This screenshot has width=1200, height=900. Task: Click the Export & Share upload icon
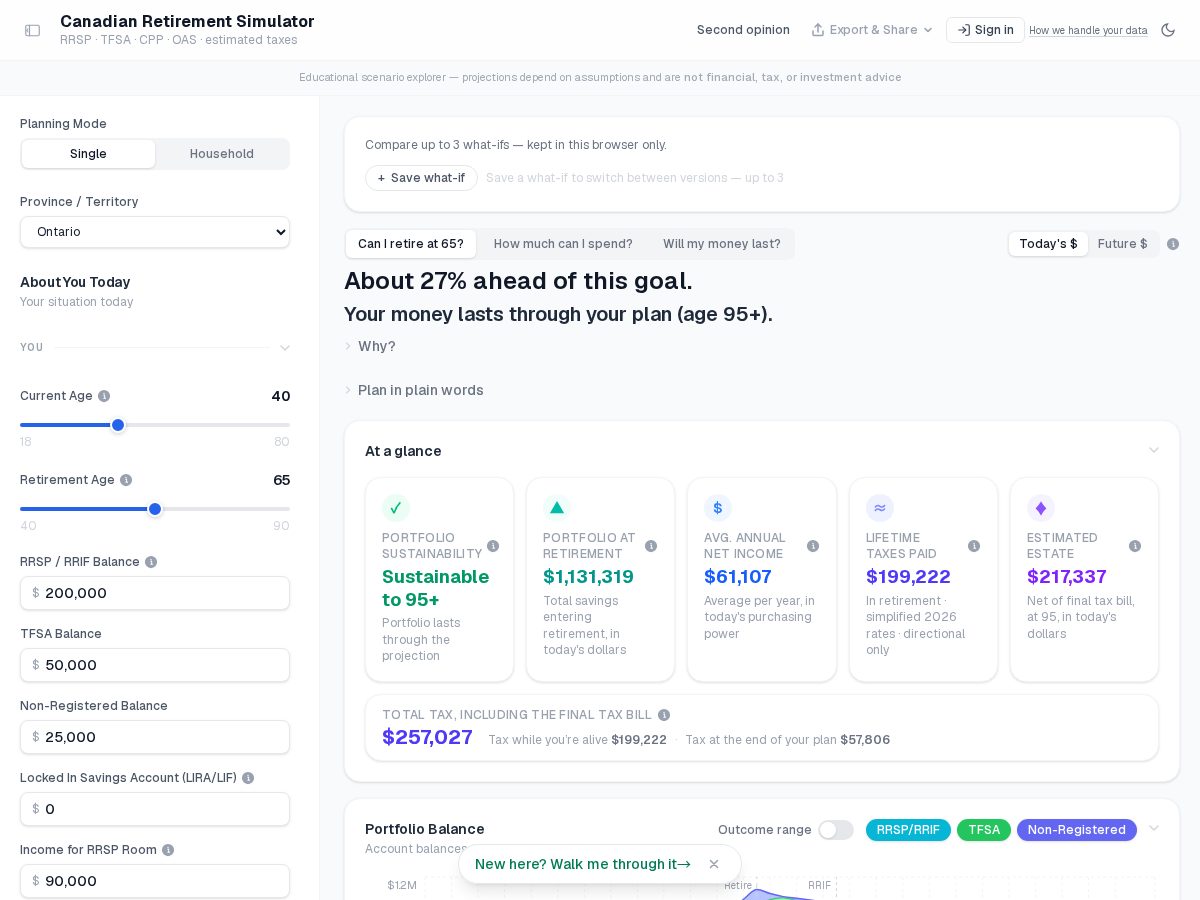[x=818, y=30]
